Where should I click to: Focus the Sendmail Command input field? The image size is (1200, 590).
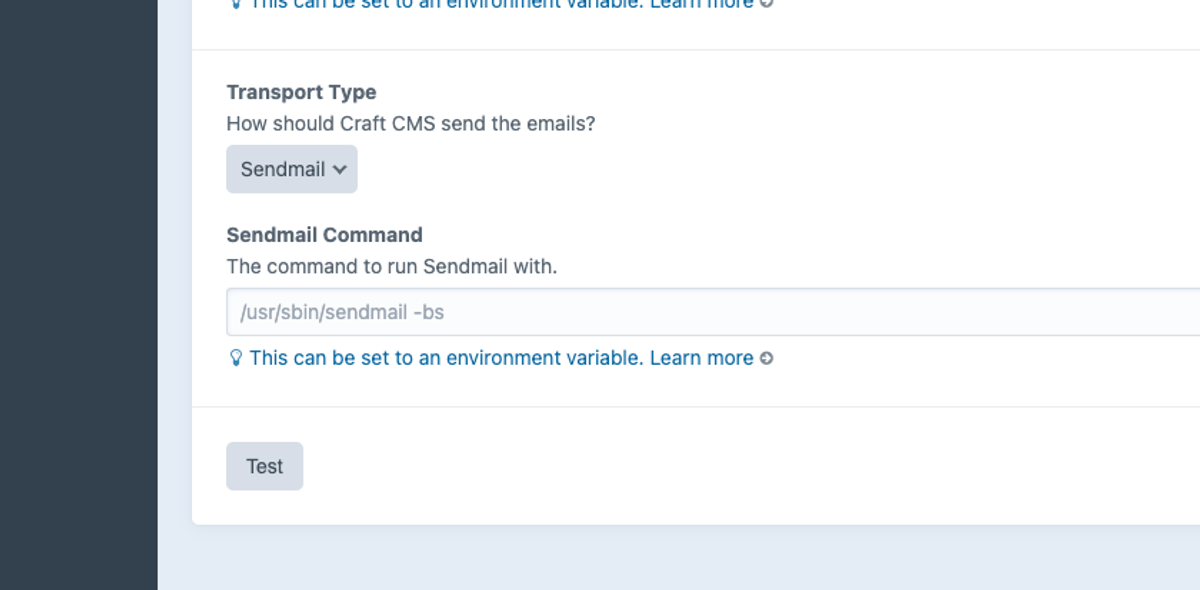[x=713, y=312]
